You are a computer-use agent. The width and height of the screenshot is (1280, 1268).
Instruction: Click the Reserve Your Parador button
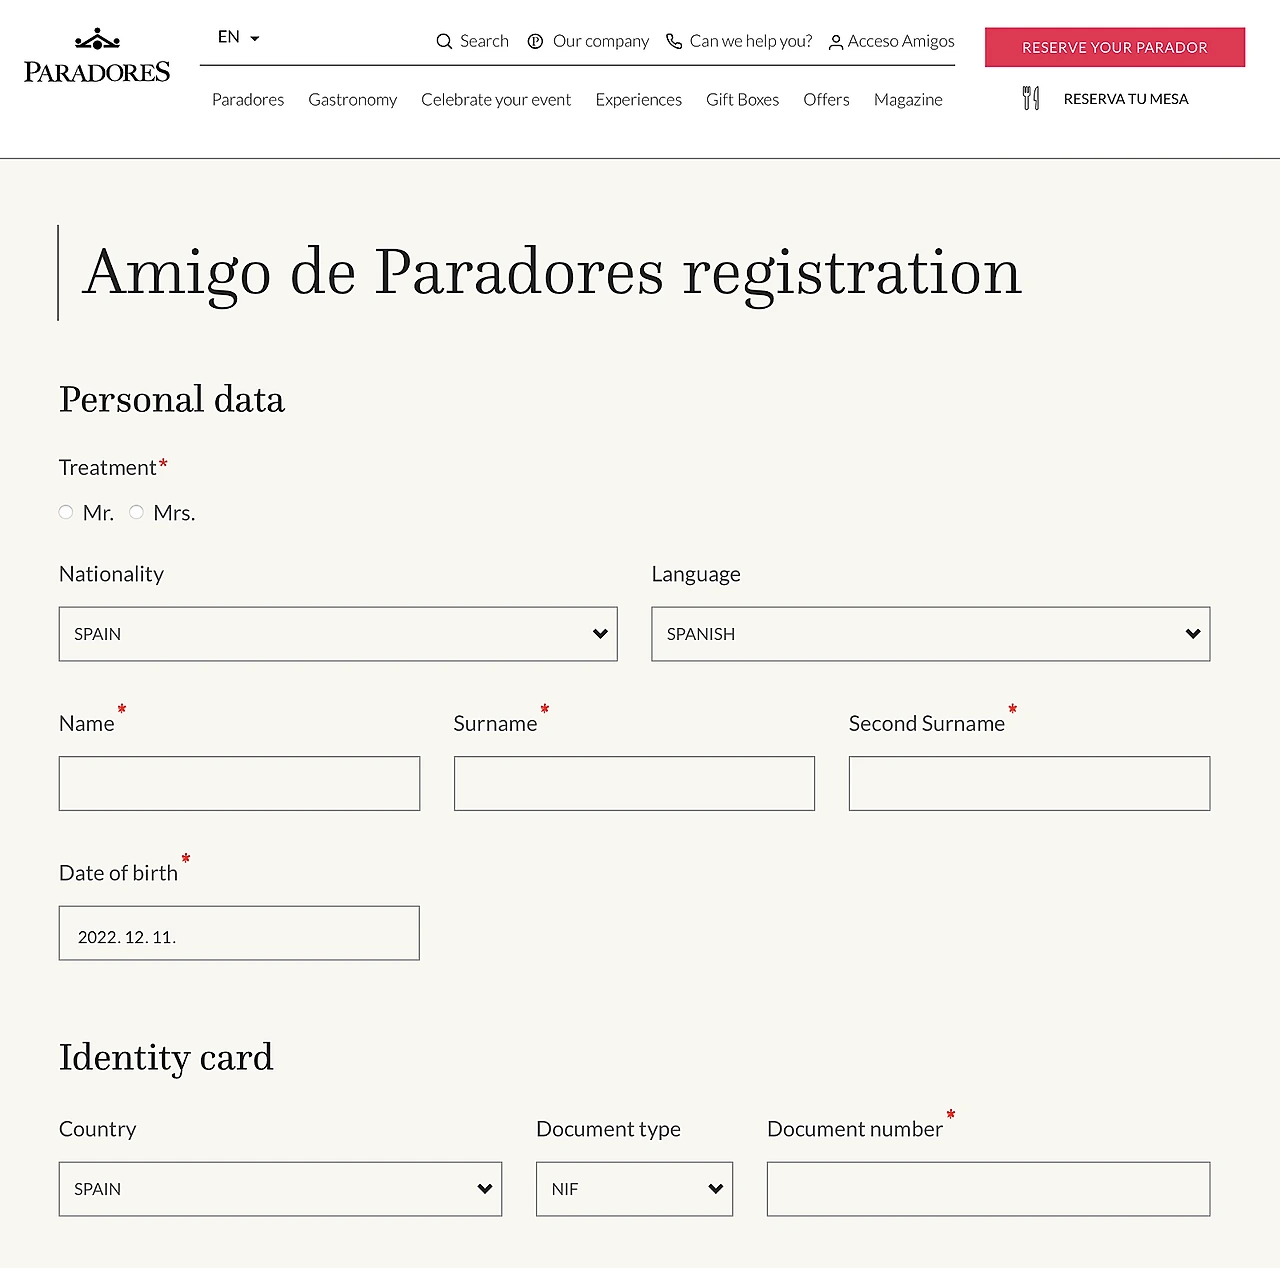pyautogui.click(x=1115, y=47)
